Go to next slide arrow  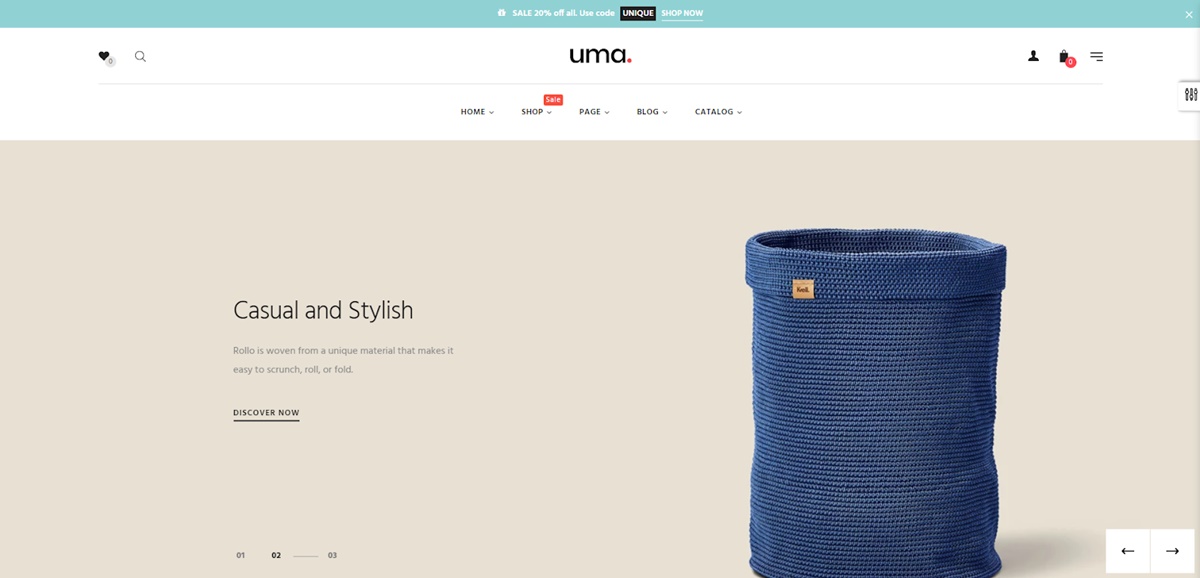(x=1172, y=551)
